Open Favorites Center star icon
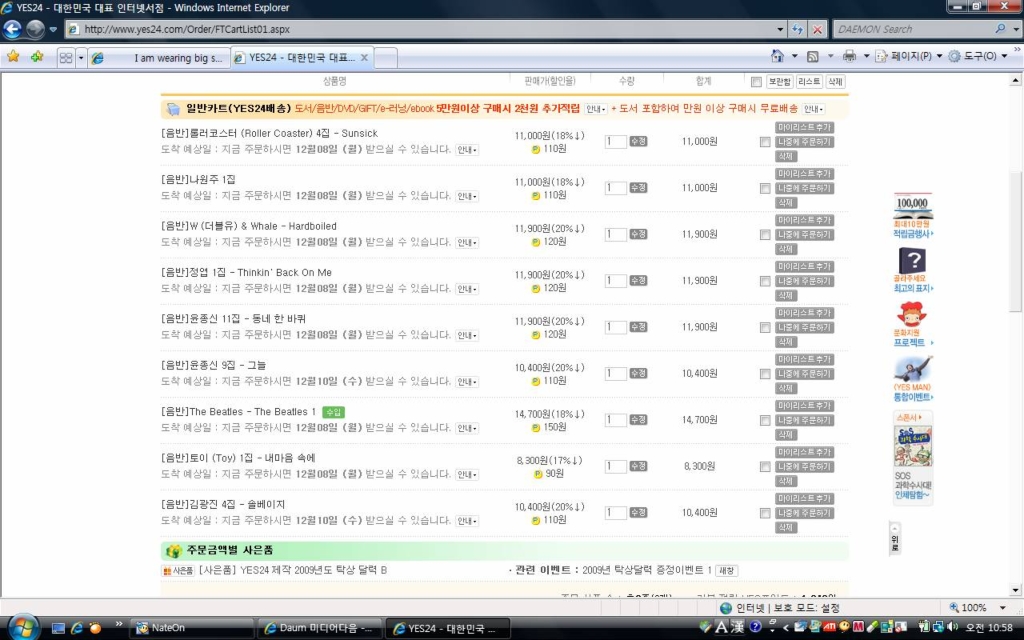Screen dimensions: 1024x640 pos(13,57)
